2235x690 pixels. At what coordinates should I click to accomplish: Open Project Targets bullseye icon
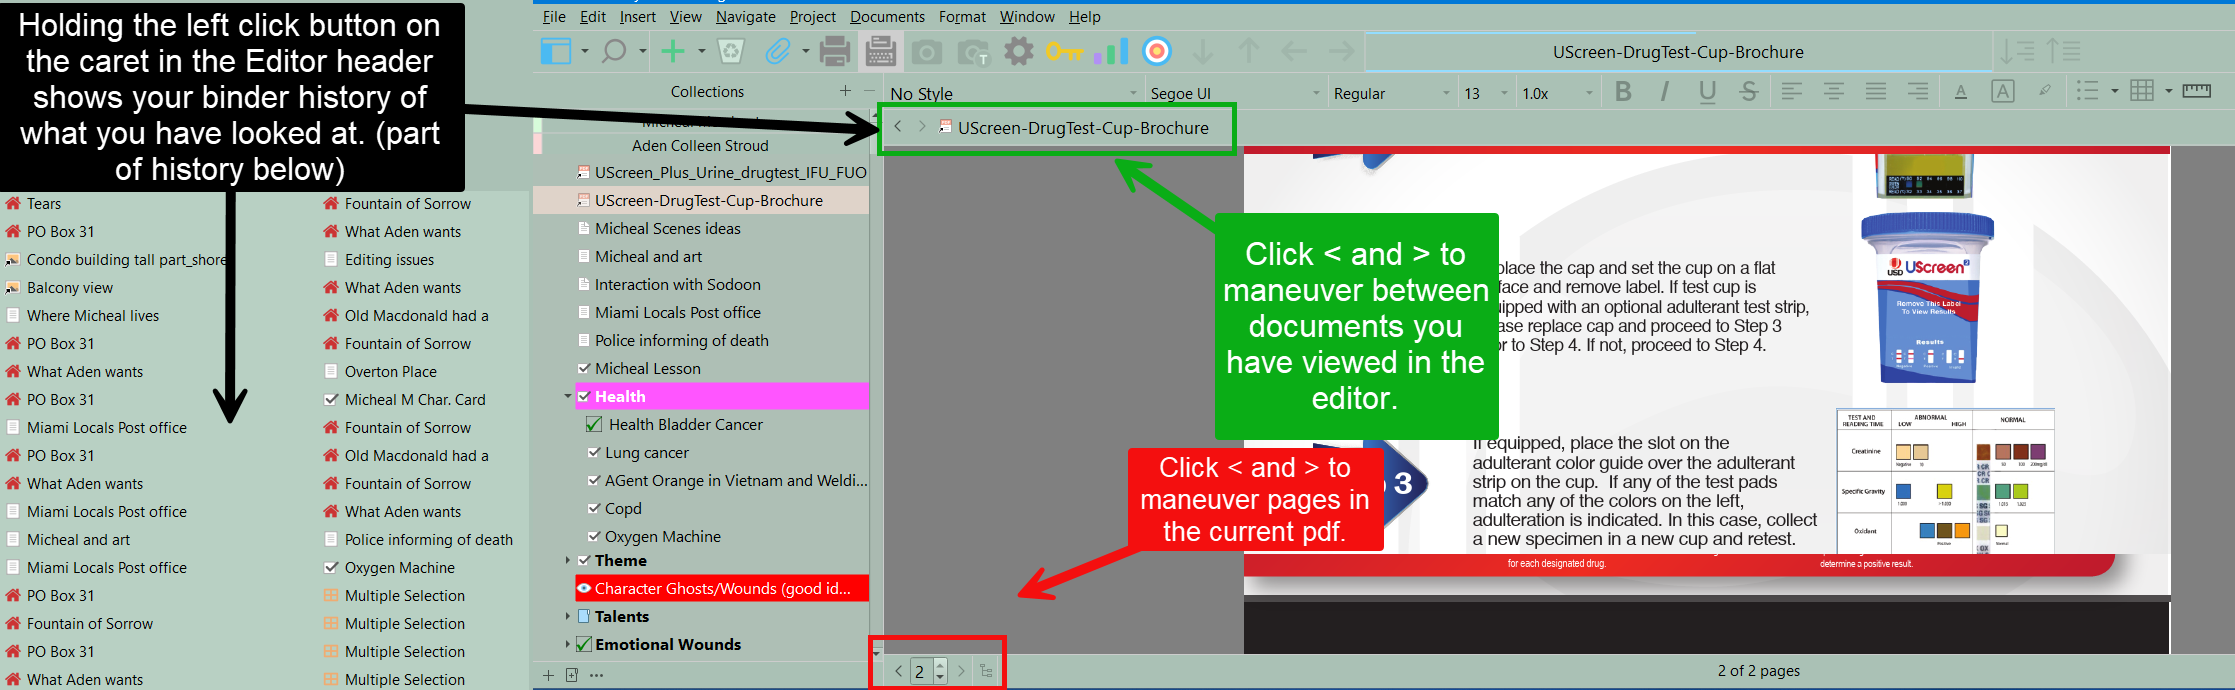coord(1156,51)
